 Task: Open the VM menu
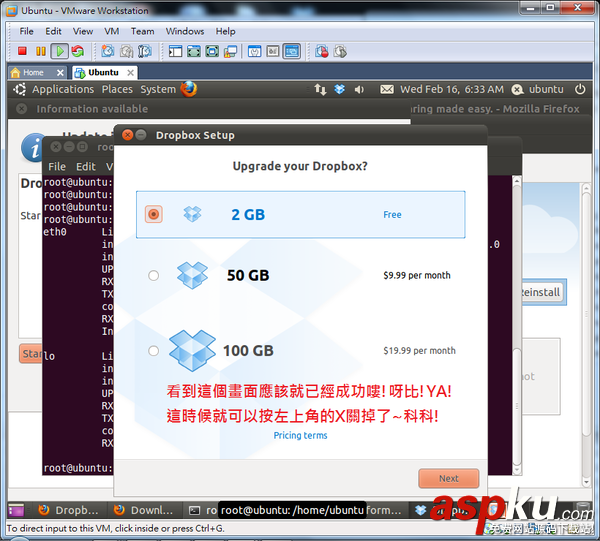pos(111,31)
